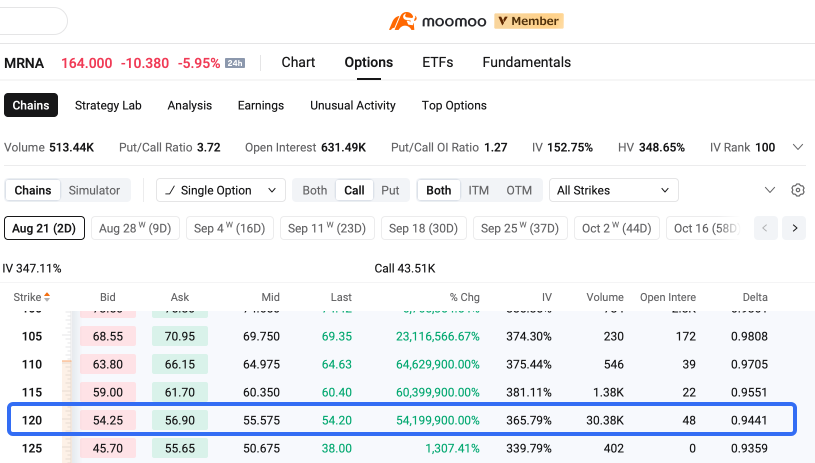Filter to OTM options

[519, 190]
